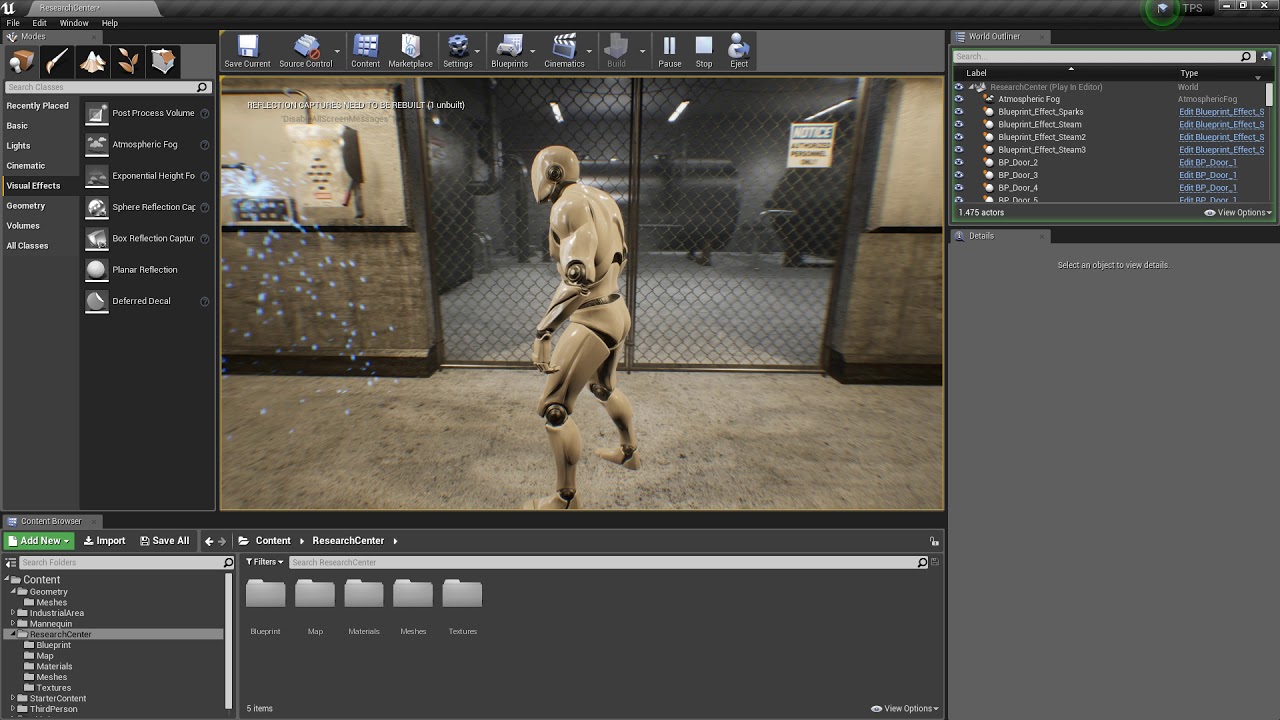Toggle the Content Browser lock icon
The height and width of the screenshot is (720, 1280).
point(934,541)
